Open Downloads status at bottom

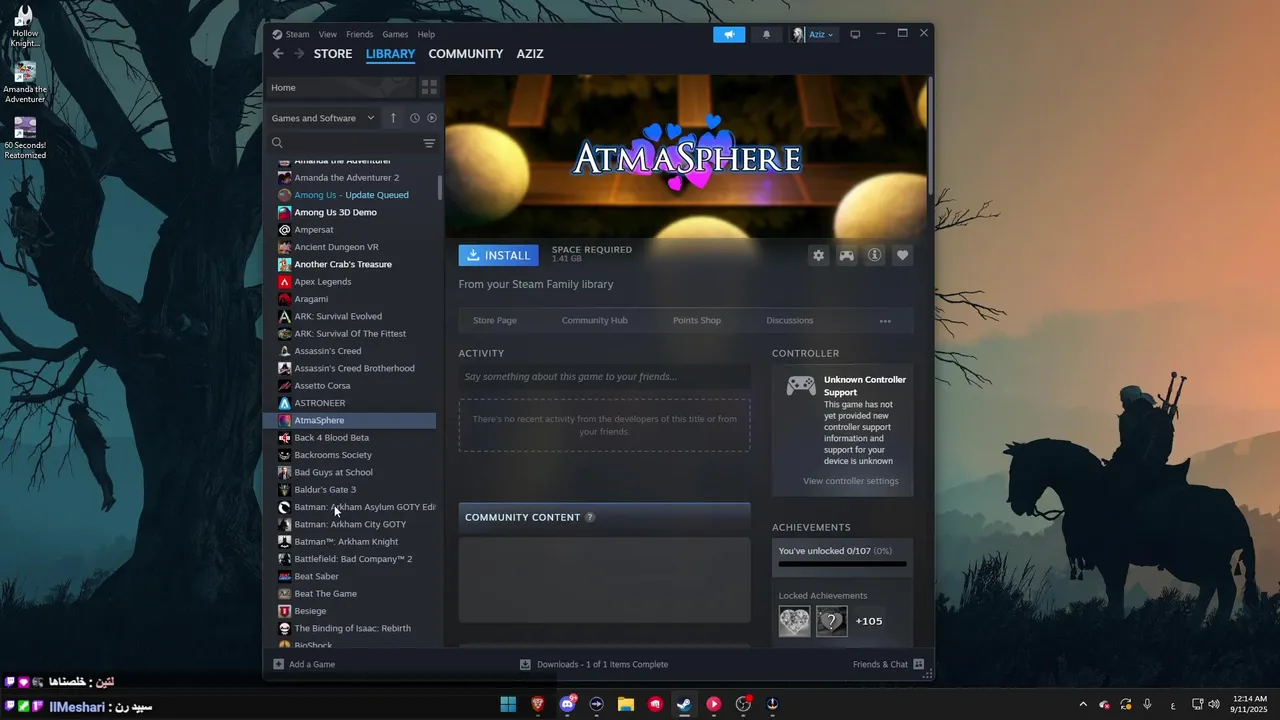tap(594, 664)
